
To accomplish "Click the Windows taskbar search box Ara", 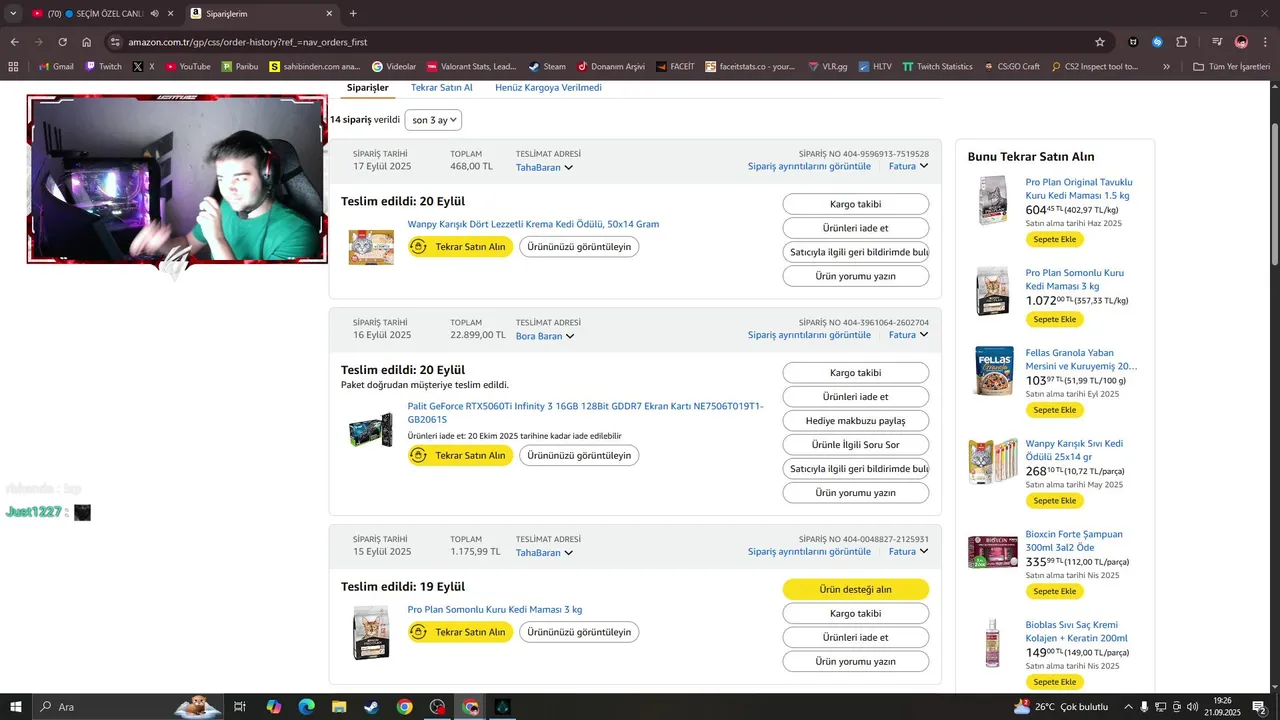I will click(x=127, y=707).
